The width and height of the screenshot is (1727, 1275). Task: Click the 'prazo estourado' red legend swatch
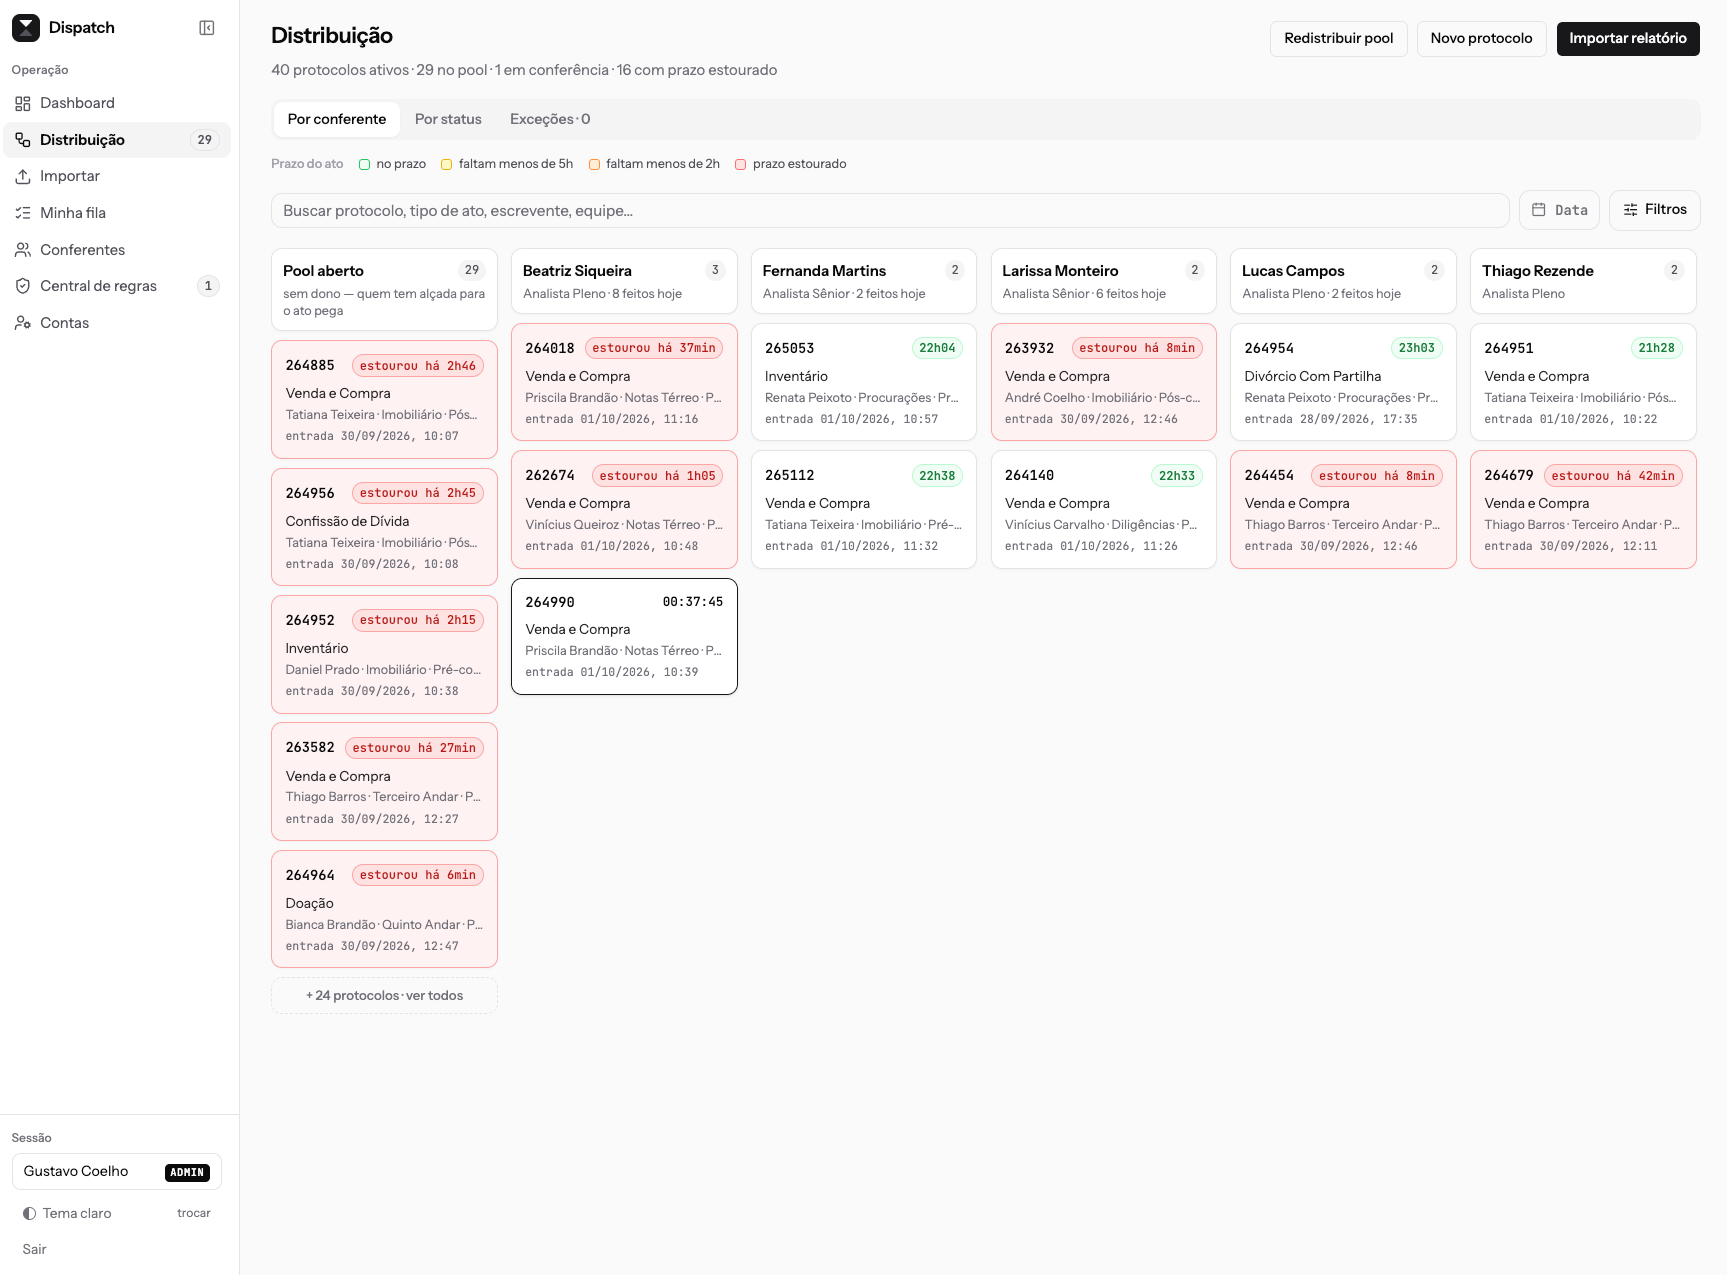(x=741, y=165)
